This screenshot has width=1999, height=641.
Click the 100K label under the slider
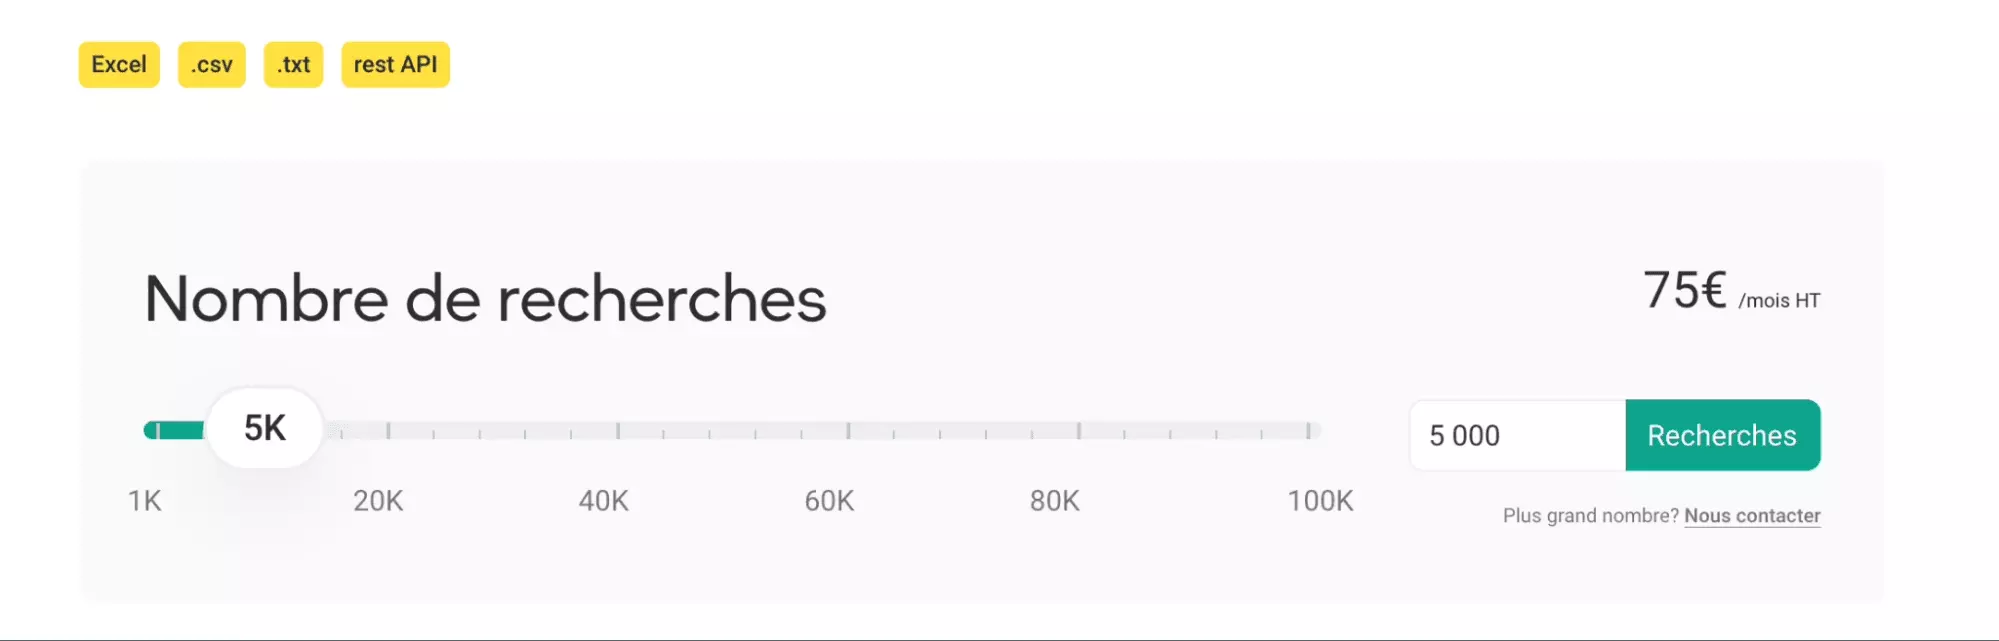tap(1320, 501)
